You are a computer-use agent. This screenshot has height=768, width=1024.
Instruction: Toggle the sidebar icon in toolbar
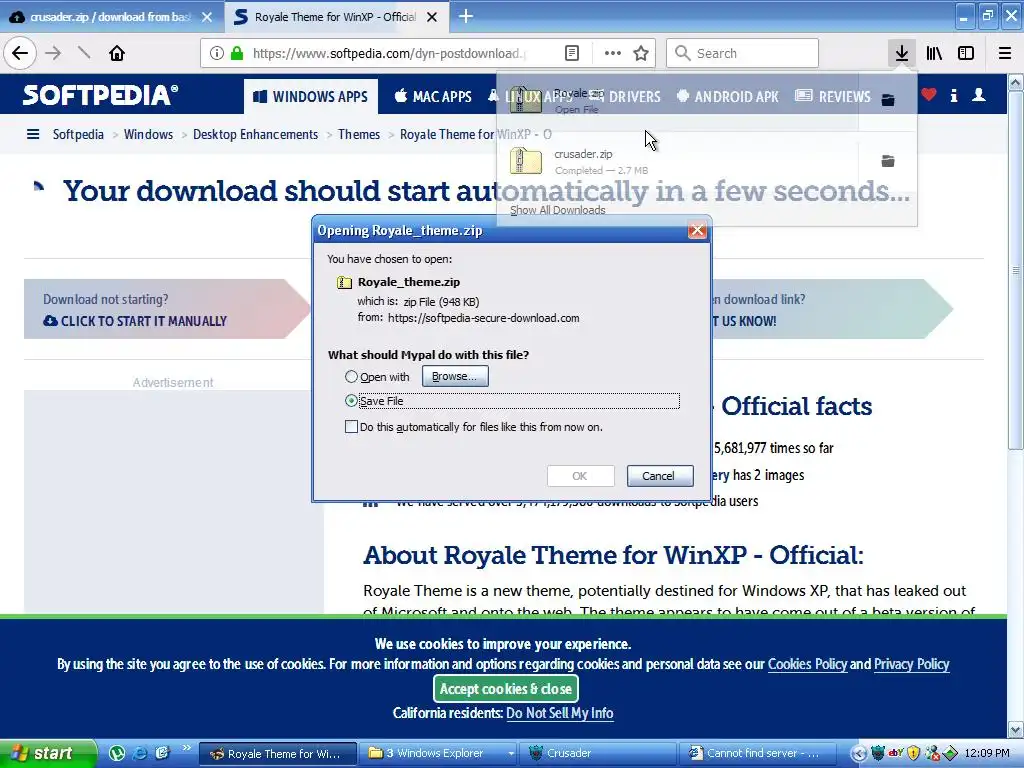point(966,53)
